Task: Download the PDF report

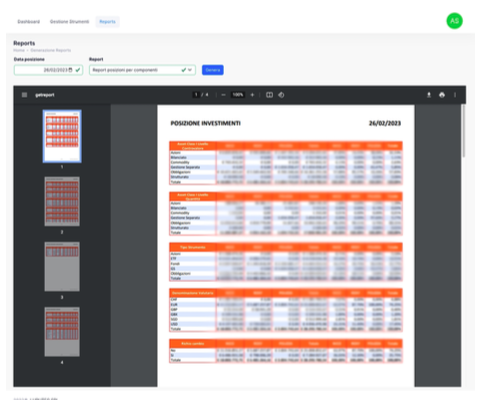Action: tap(429, 95)
